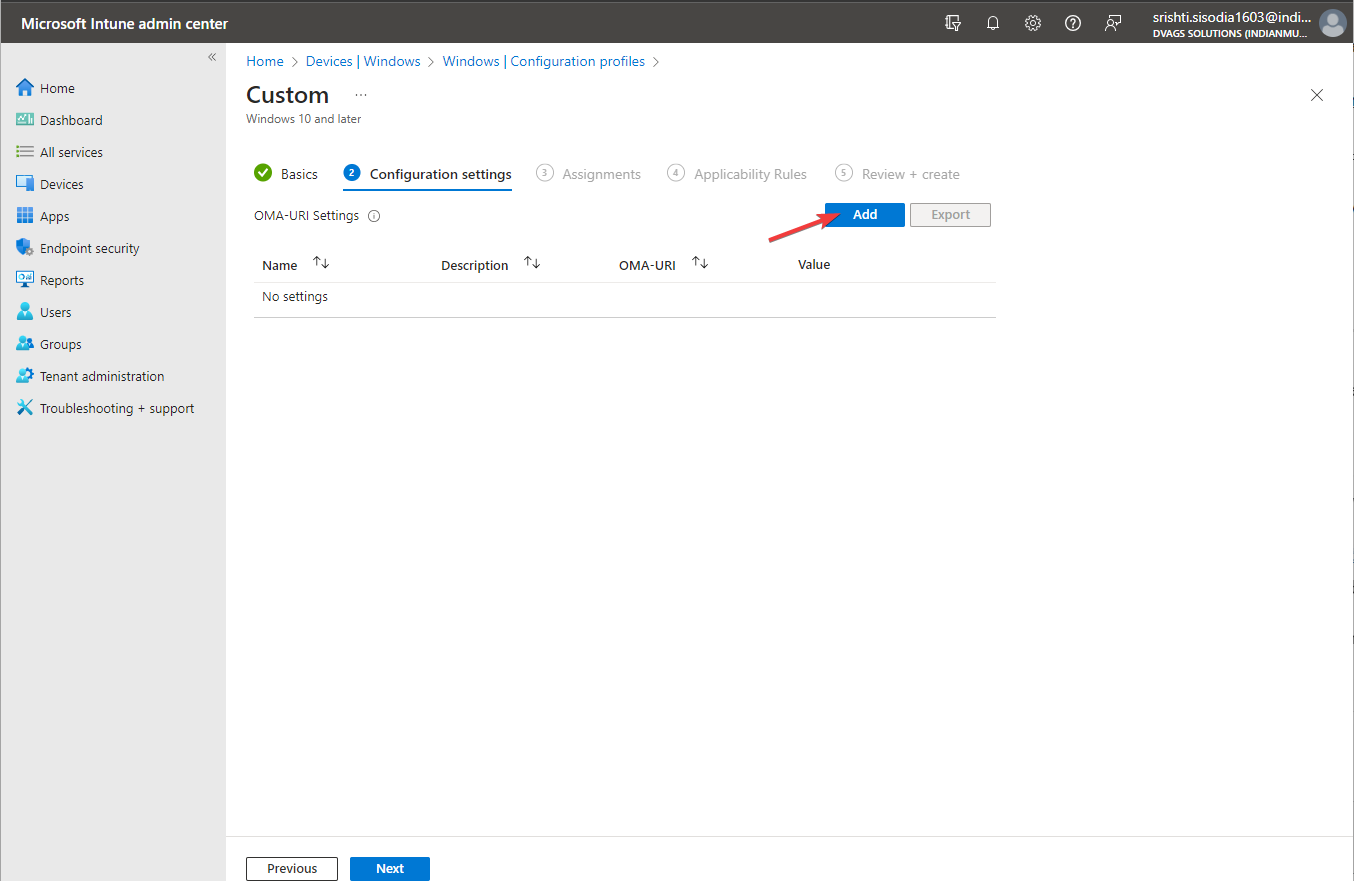Viewport: 1354px width, 881px height.
Task: Select the Endpoint security shield icon
Action: 24,247
